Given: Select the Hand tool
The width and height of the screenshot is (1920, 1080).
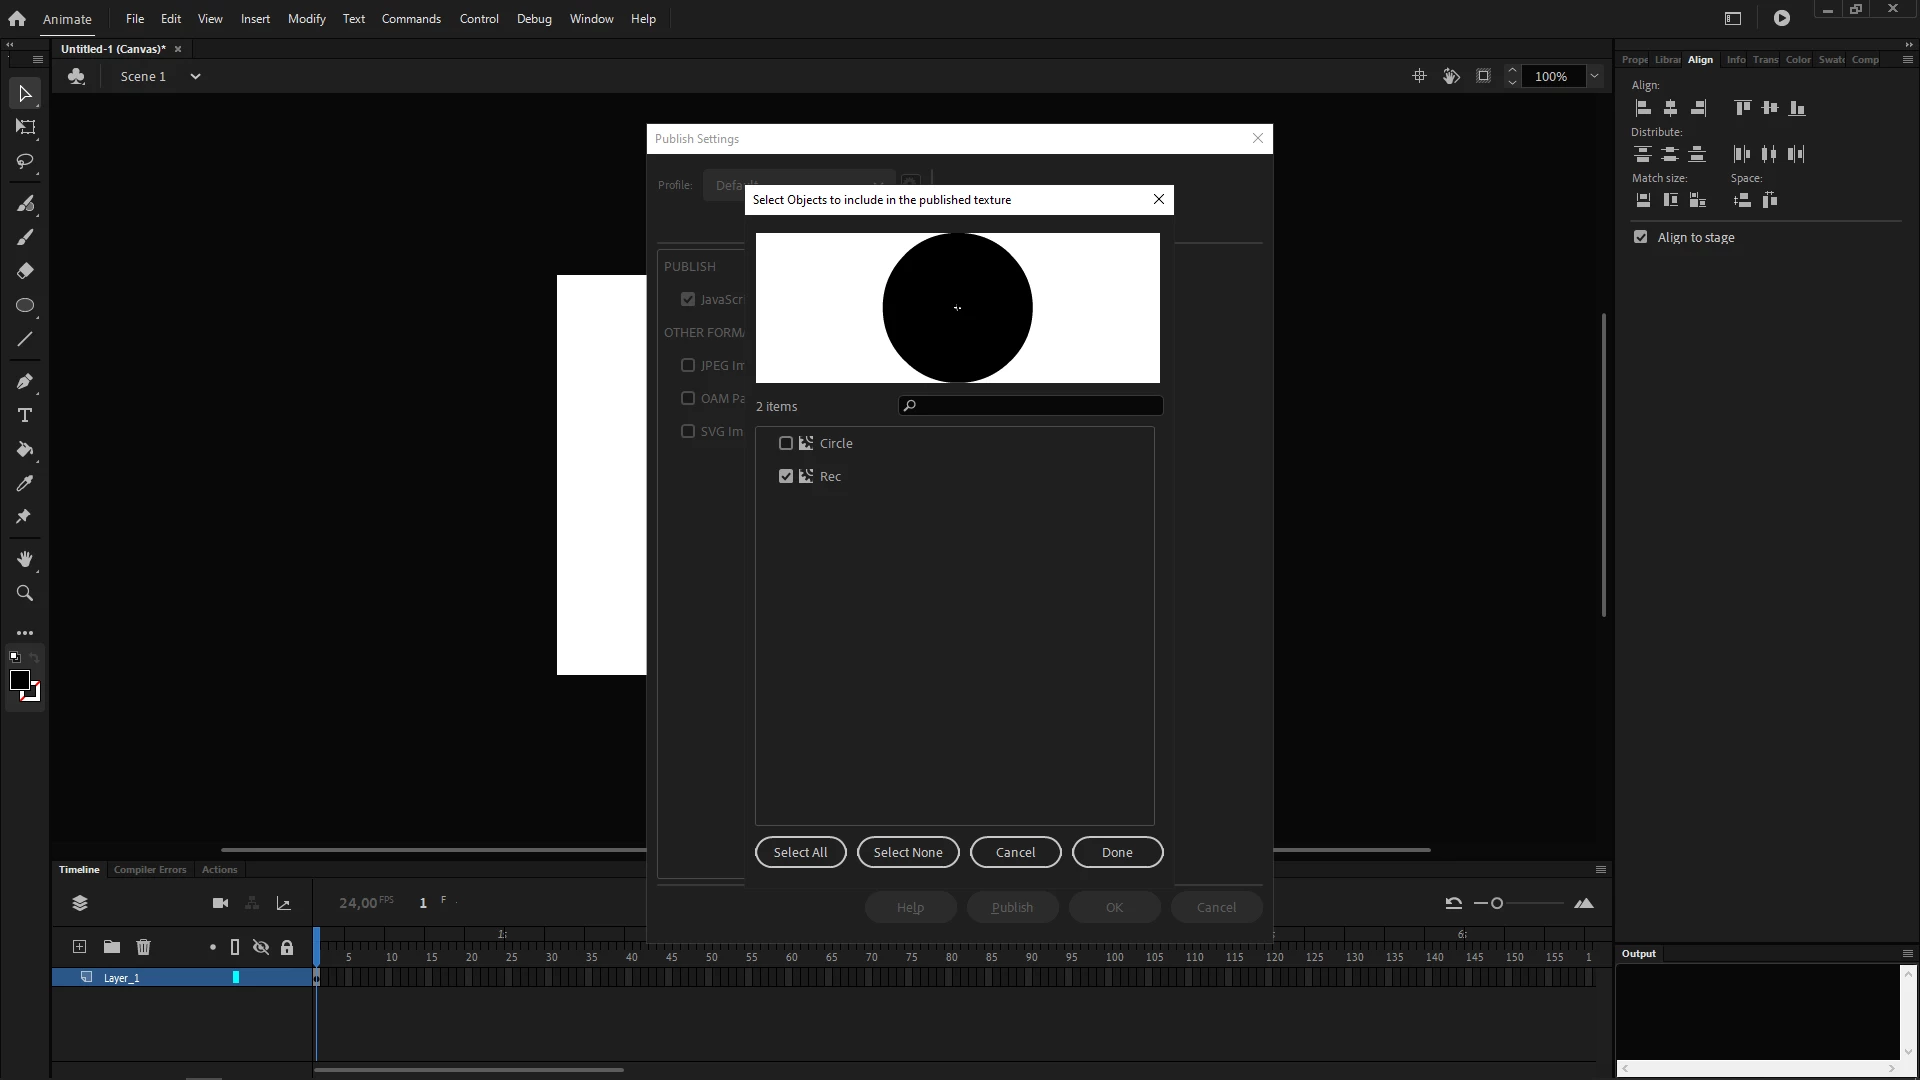Looking at the screenshot, I should pos(25,559).
